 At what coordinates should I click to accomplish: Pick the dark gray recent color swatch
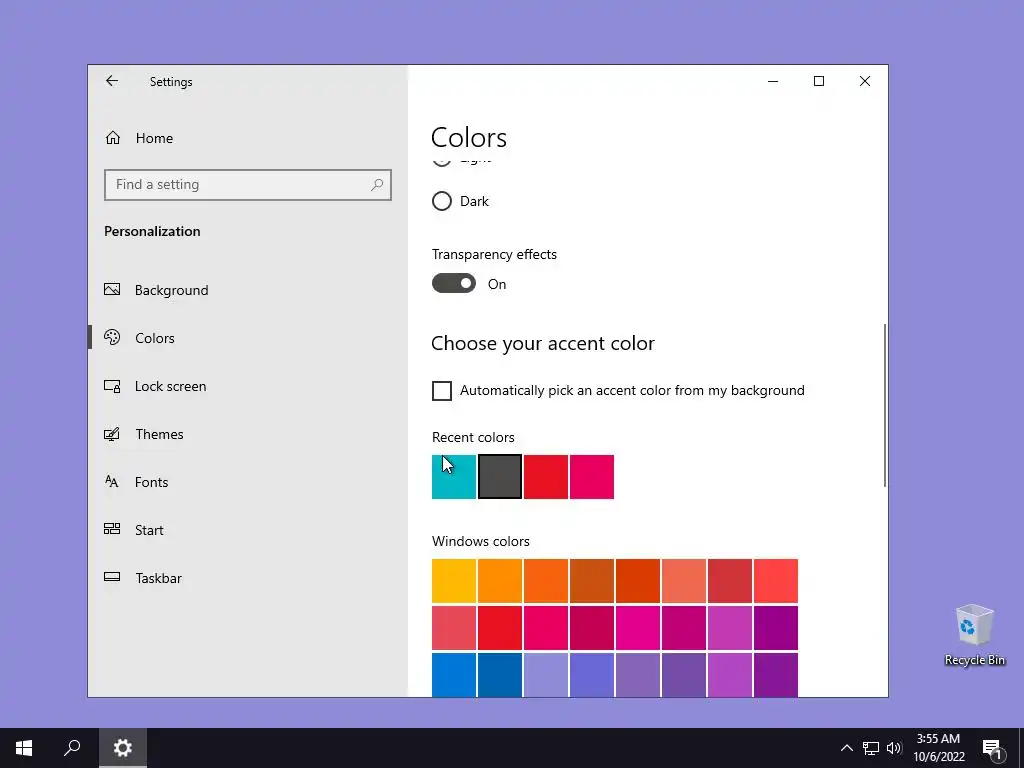tap(500, 477)
